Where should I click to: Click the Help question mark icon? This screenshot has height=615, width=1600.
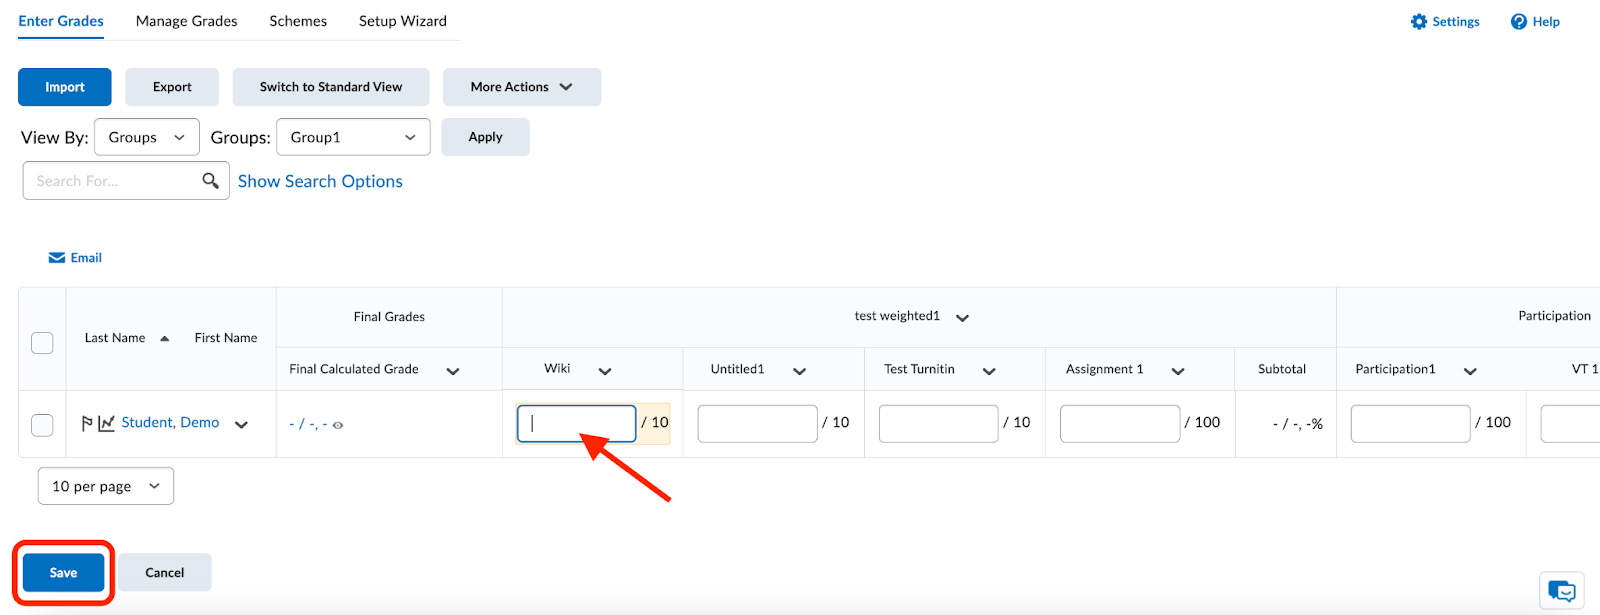[x=1518, y=21]
